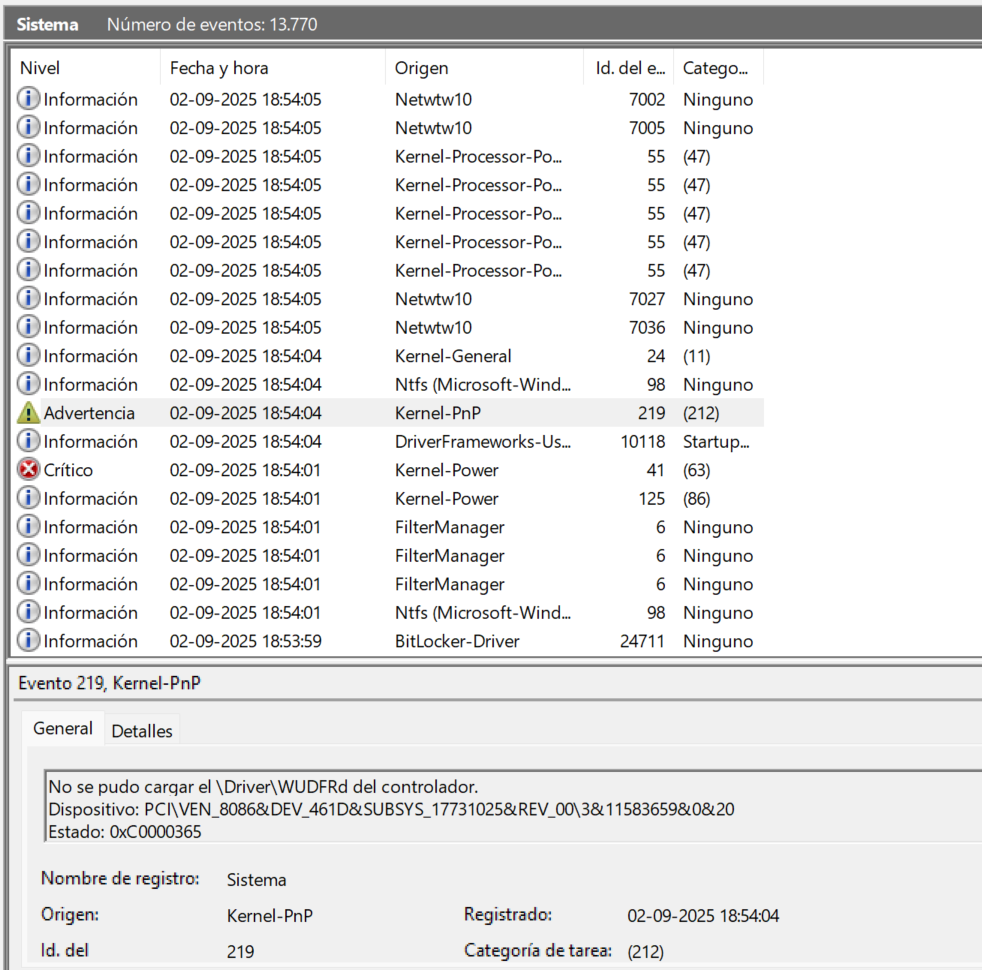Image resolution: width=982 pixels, height=970 pixels.
Task: Click the Origen value Kernel-PnP in details
Action: click(270, 916)
